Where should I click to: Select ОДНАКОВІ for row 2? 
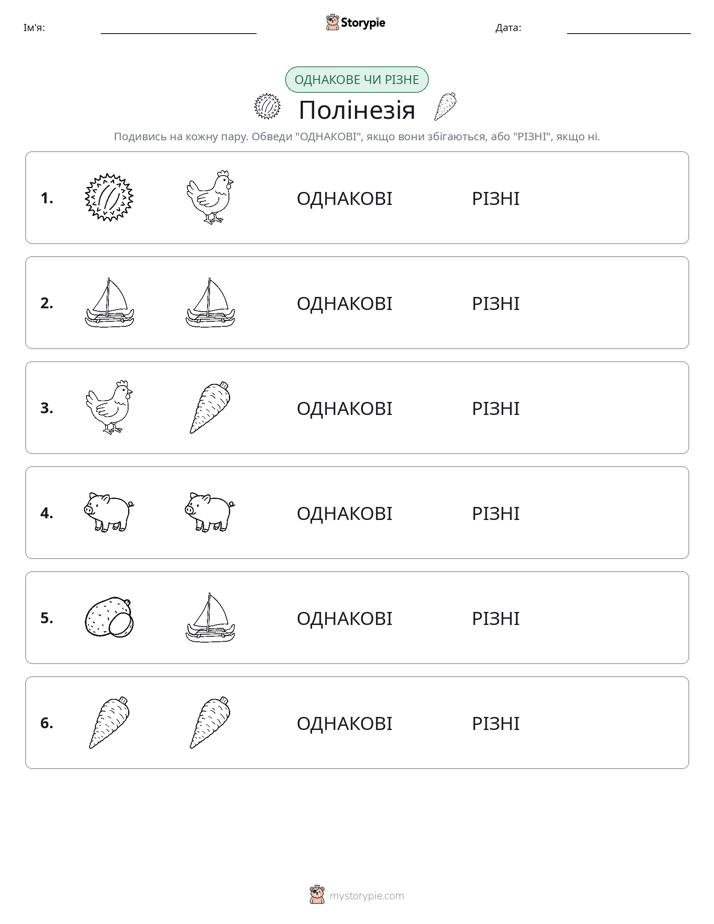pos(344,303)
